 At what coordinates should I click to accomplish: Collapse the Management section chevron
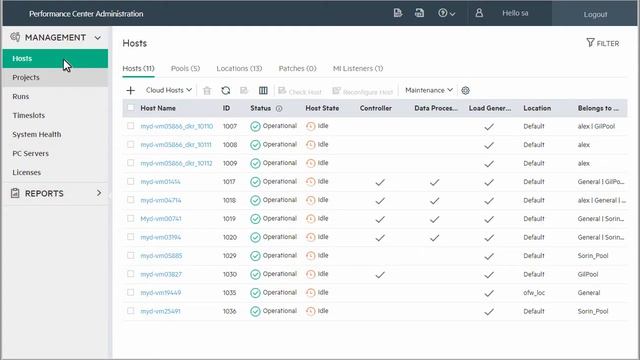(x=98, y=38)
